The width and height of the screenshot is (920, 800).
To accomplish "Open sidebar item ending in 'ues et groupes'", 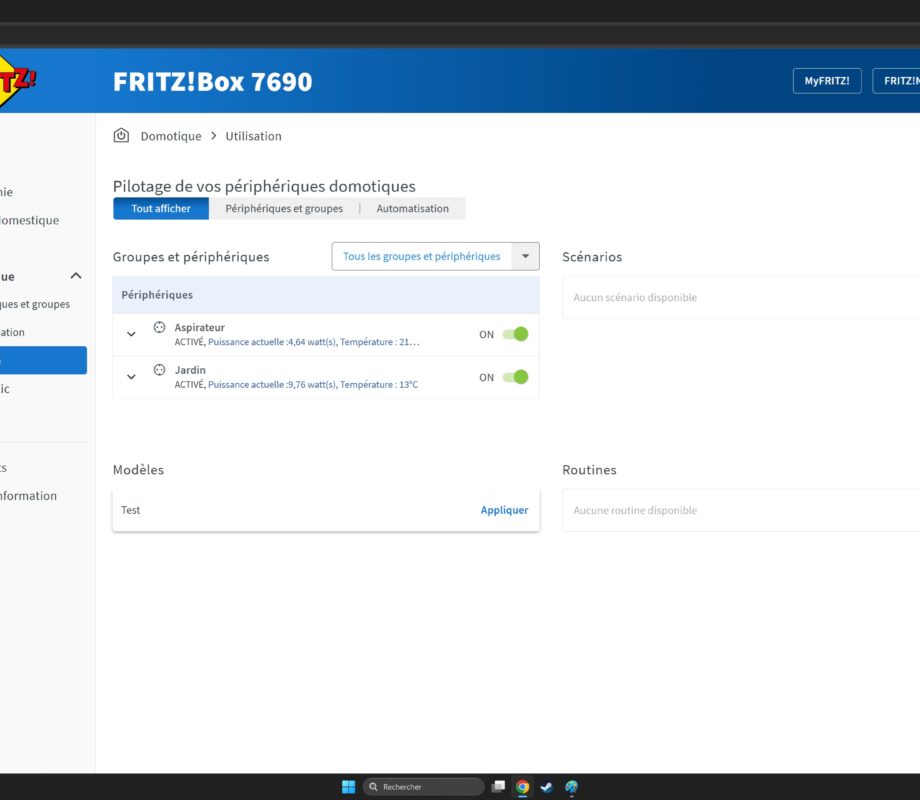I will click(35, 304).
